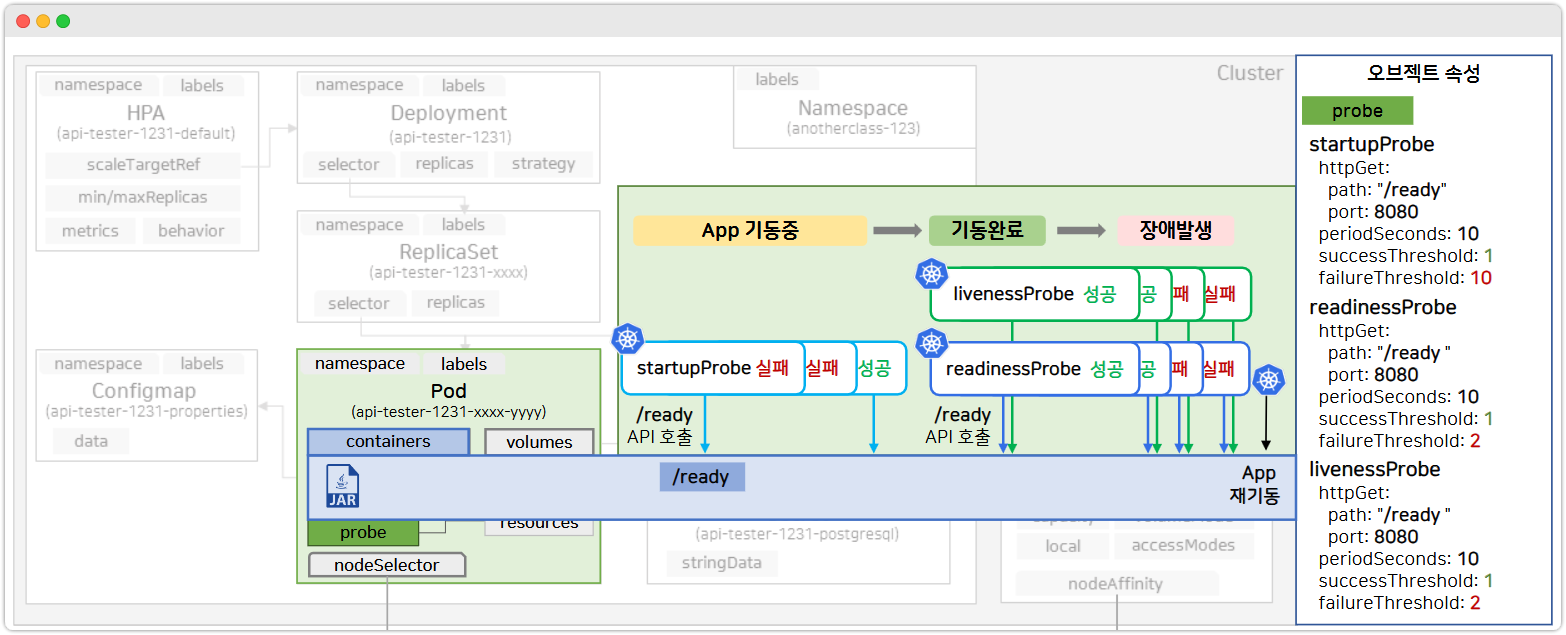Click the 장애발생 stage label

pos(1175,231)
